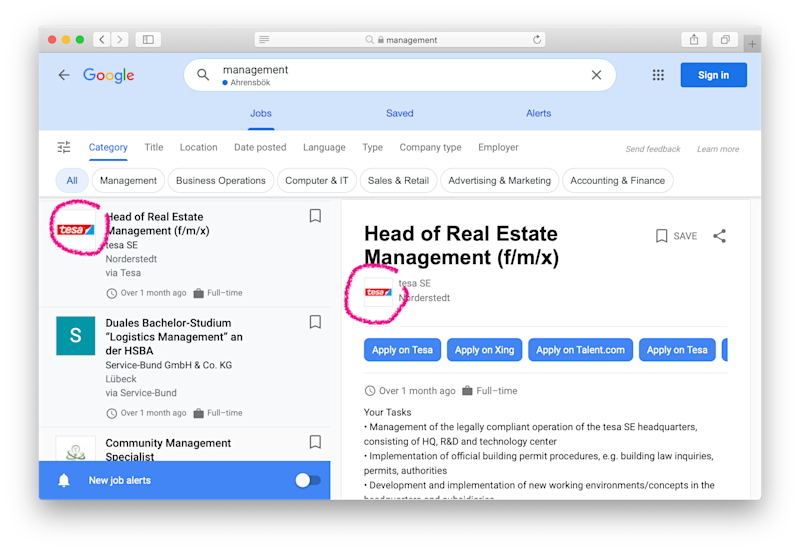Screen dimensions: 800x551
Task: Open the Community Management Specialist listing title
Action: pos(168,449)
